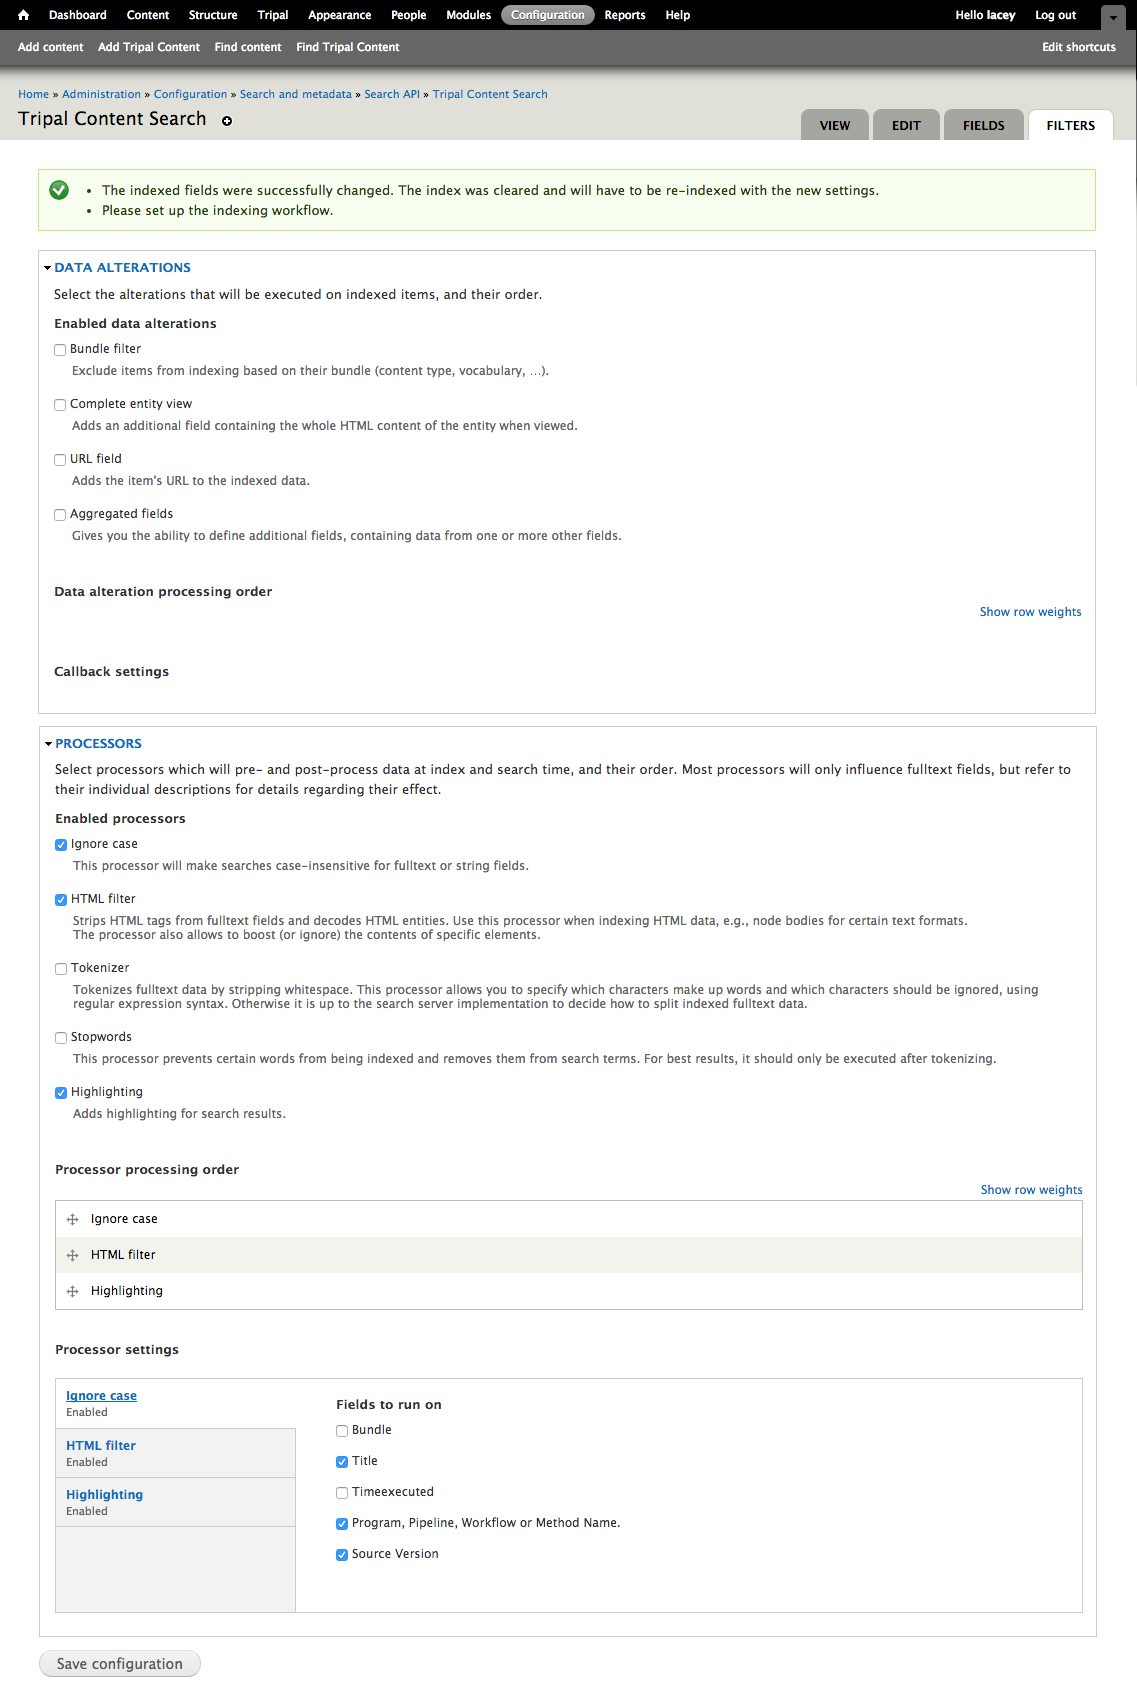Open the HTML filter settings tab
Image resolution: width=1137 pixels, height=1689 pixels.
tap(101, 1446)
